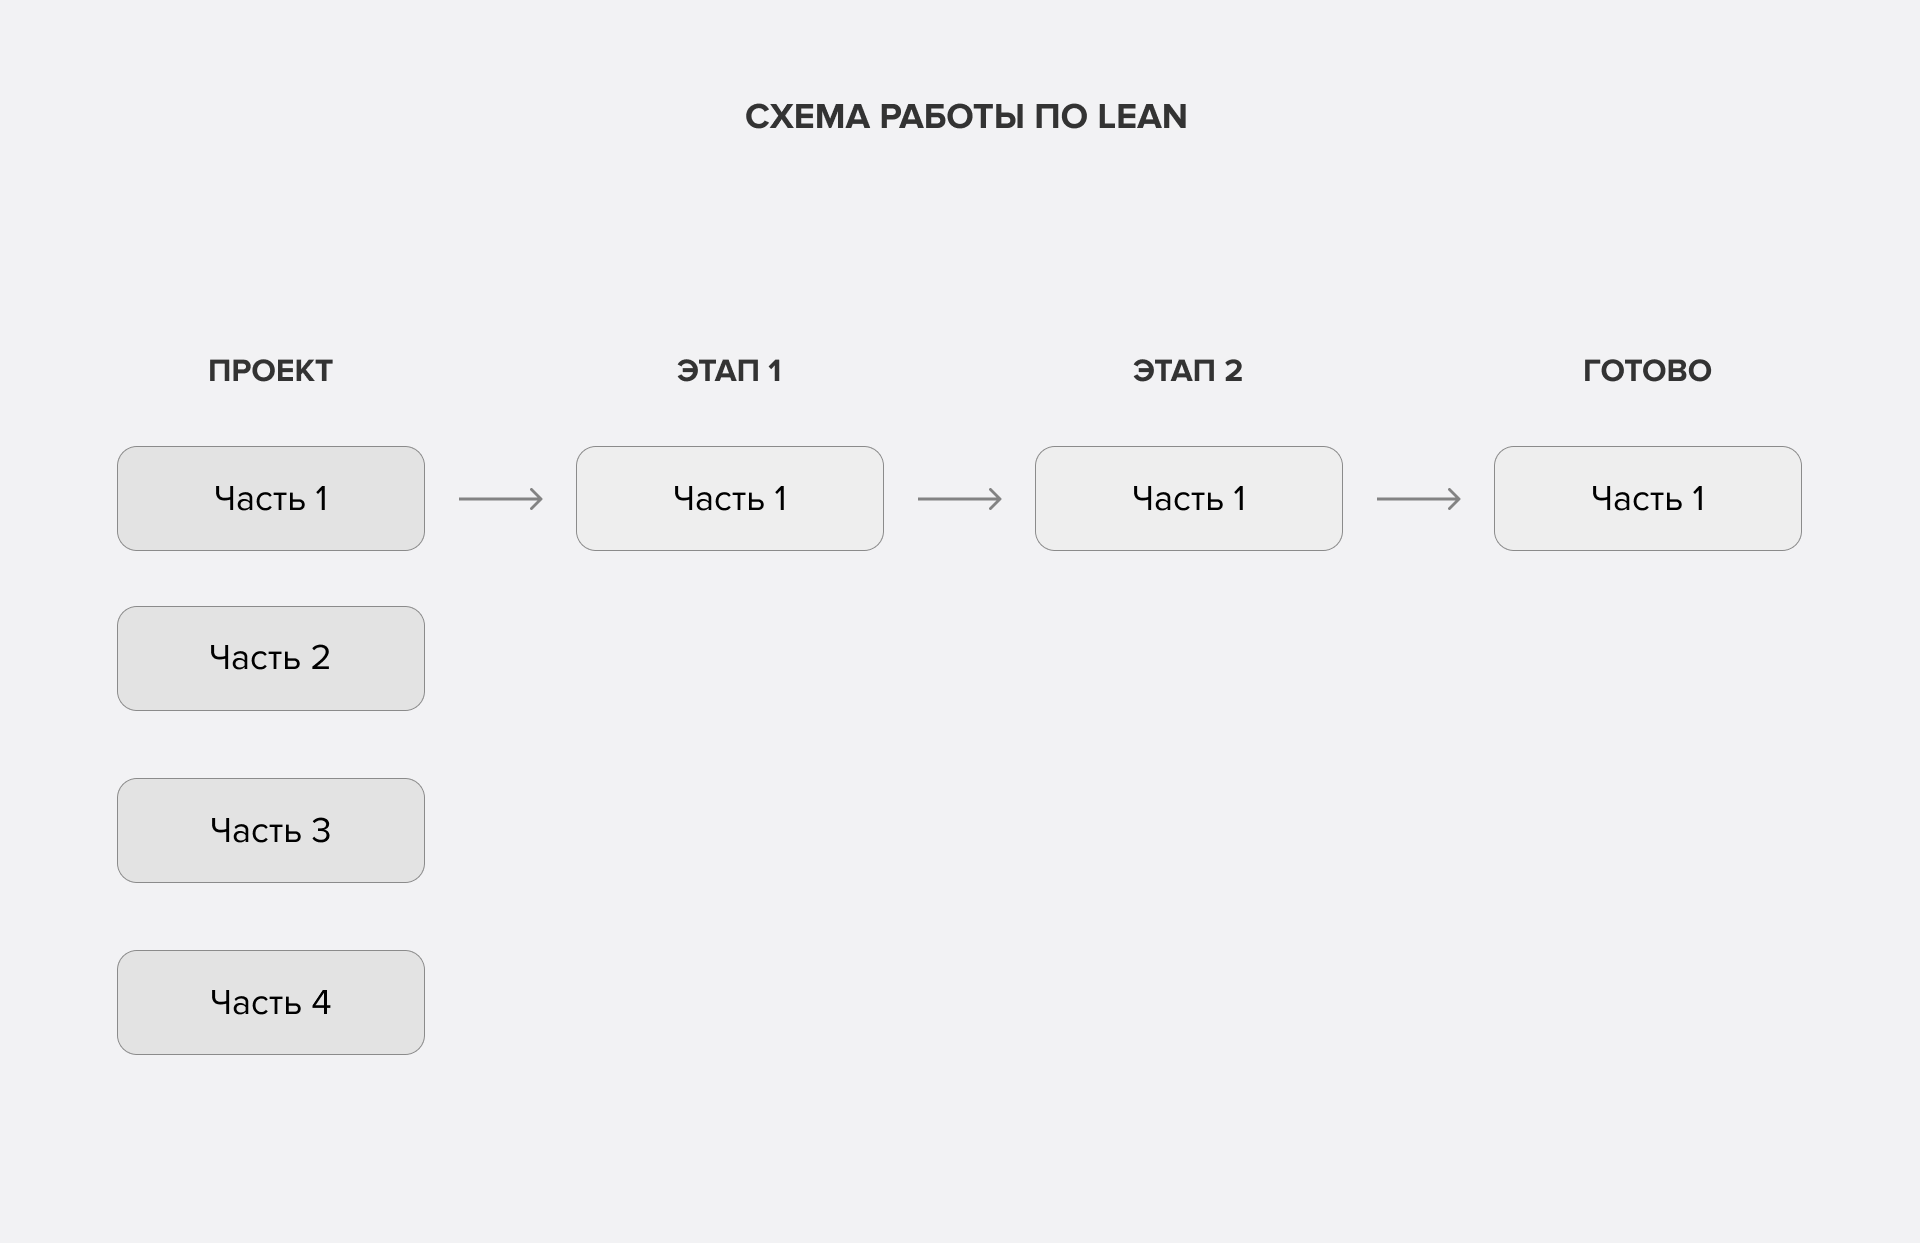Select the Часть 2 box

coord(271,658)
